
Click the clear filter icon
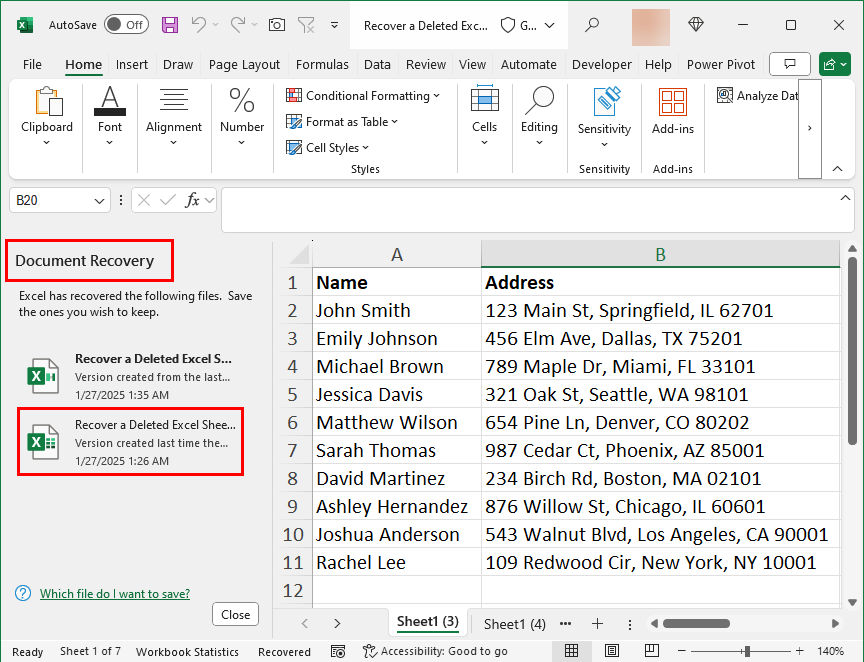coord(306,25)
